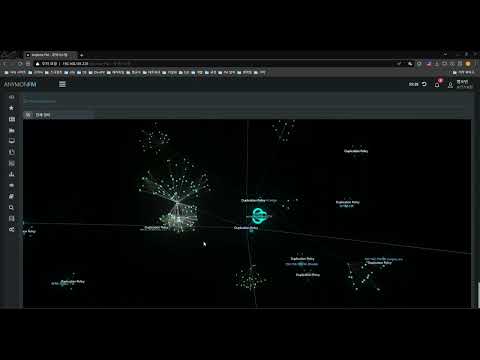This screenshot has width=480, height=360.
Task: Click the browser address bar
Action: pos(217,64)
